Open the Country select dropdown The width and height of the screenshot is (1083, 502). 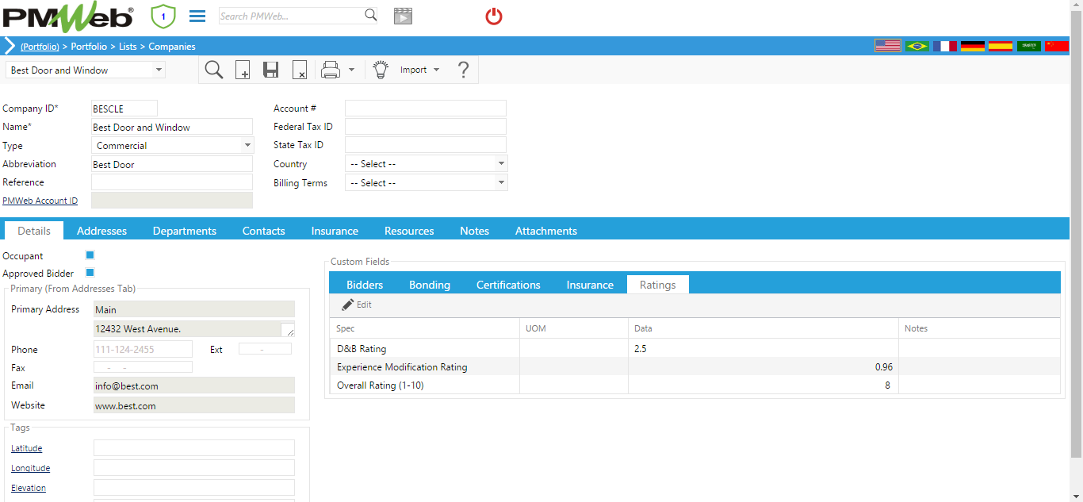coord(426,164)
